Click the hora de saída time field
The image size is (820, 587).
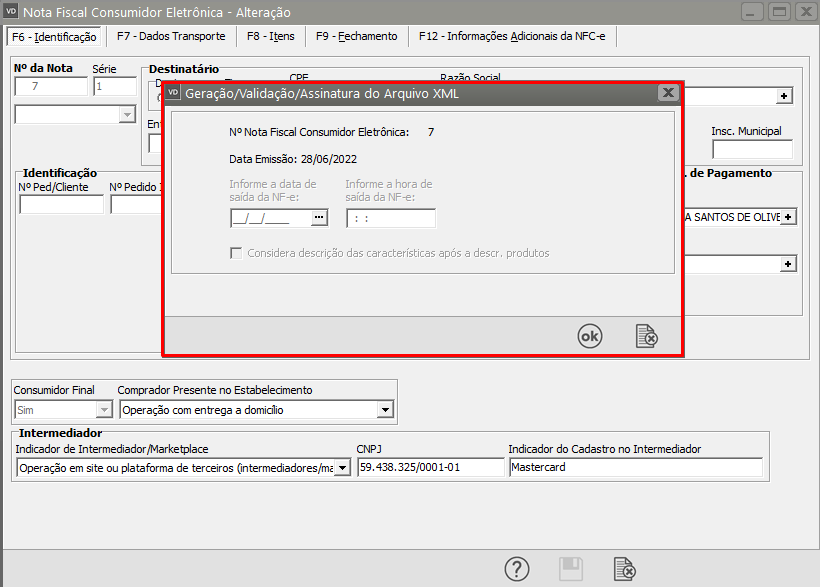coord(391,218)
